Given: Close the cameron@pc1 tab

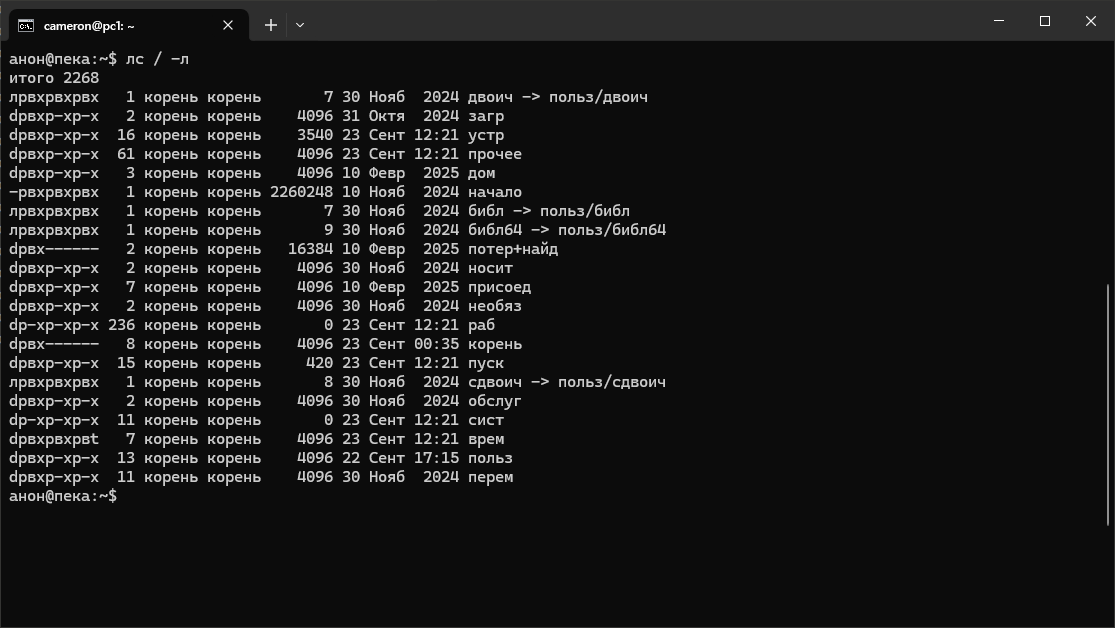Looking at the screenshot, I should [228, 26].
